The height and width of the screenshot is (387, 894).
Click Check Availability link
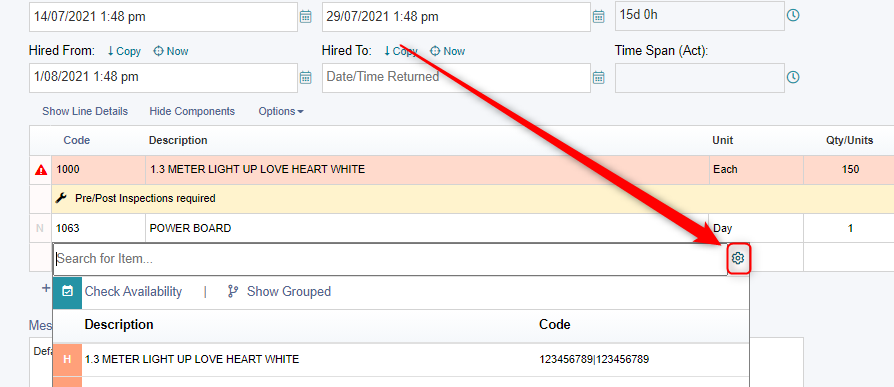pyautogui.click(x=133, y=292)
